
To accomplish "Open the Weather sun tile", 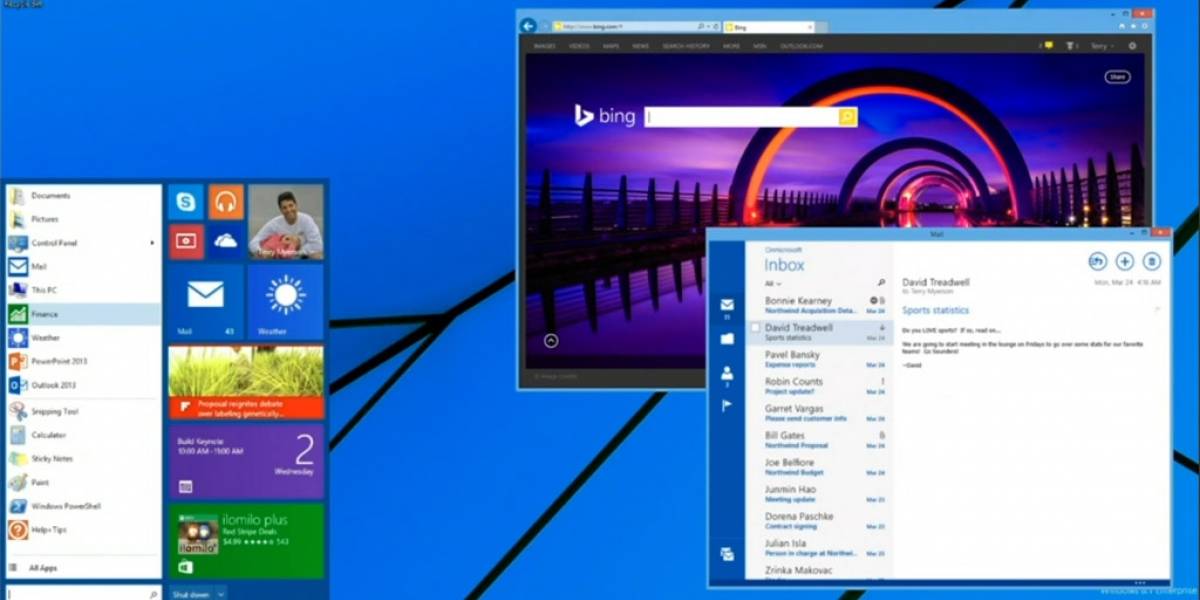I will click(x=286, y=301).
